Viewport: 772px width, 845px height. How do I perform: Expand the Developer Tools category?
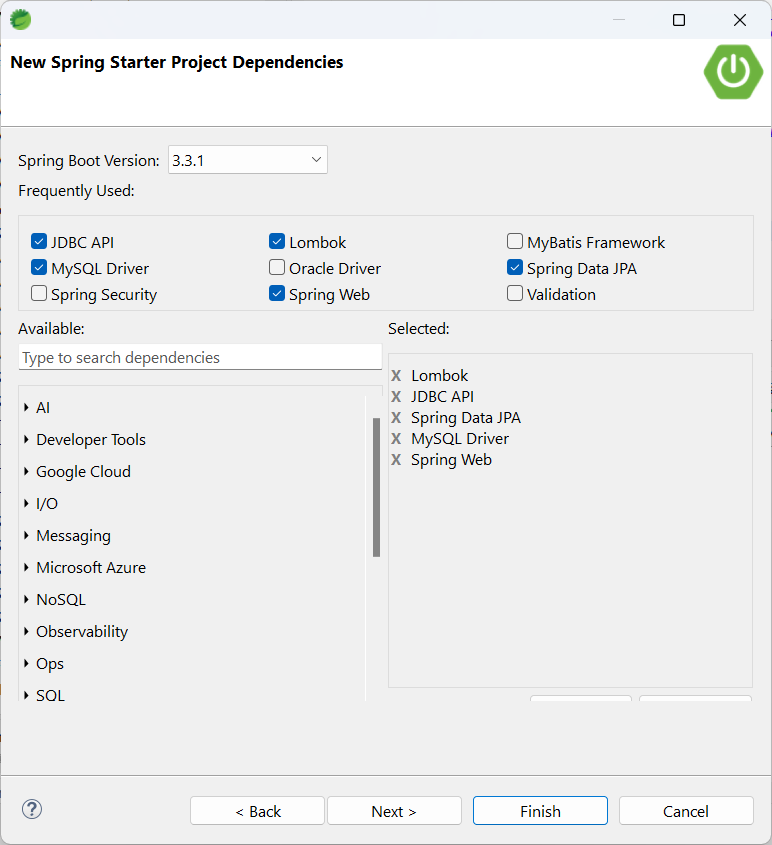click(26, 440)
